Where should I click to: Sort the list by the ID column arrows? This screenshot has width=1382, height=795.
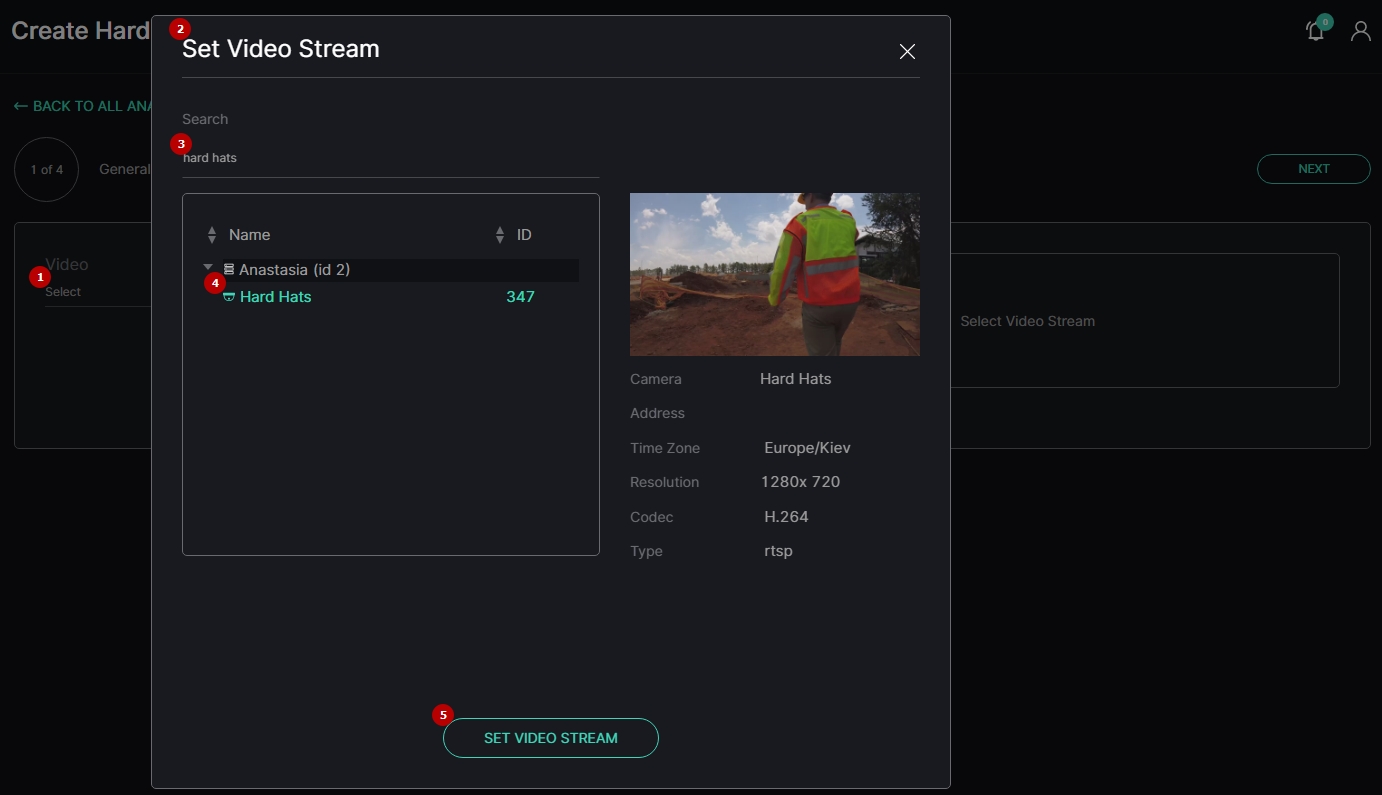click(x=500, y=235)
